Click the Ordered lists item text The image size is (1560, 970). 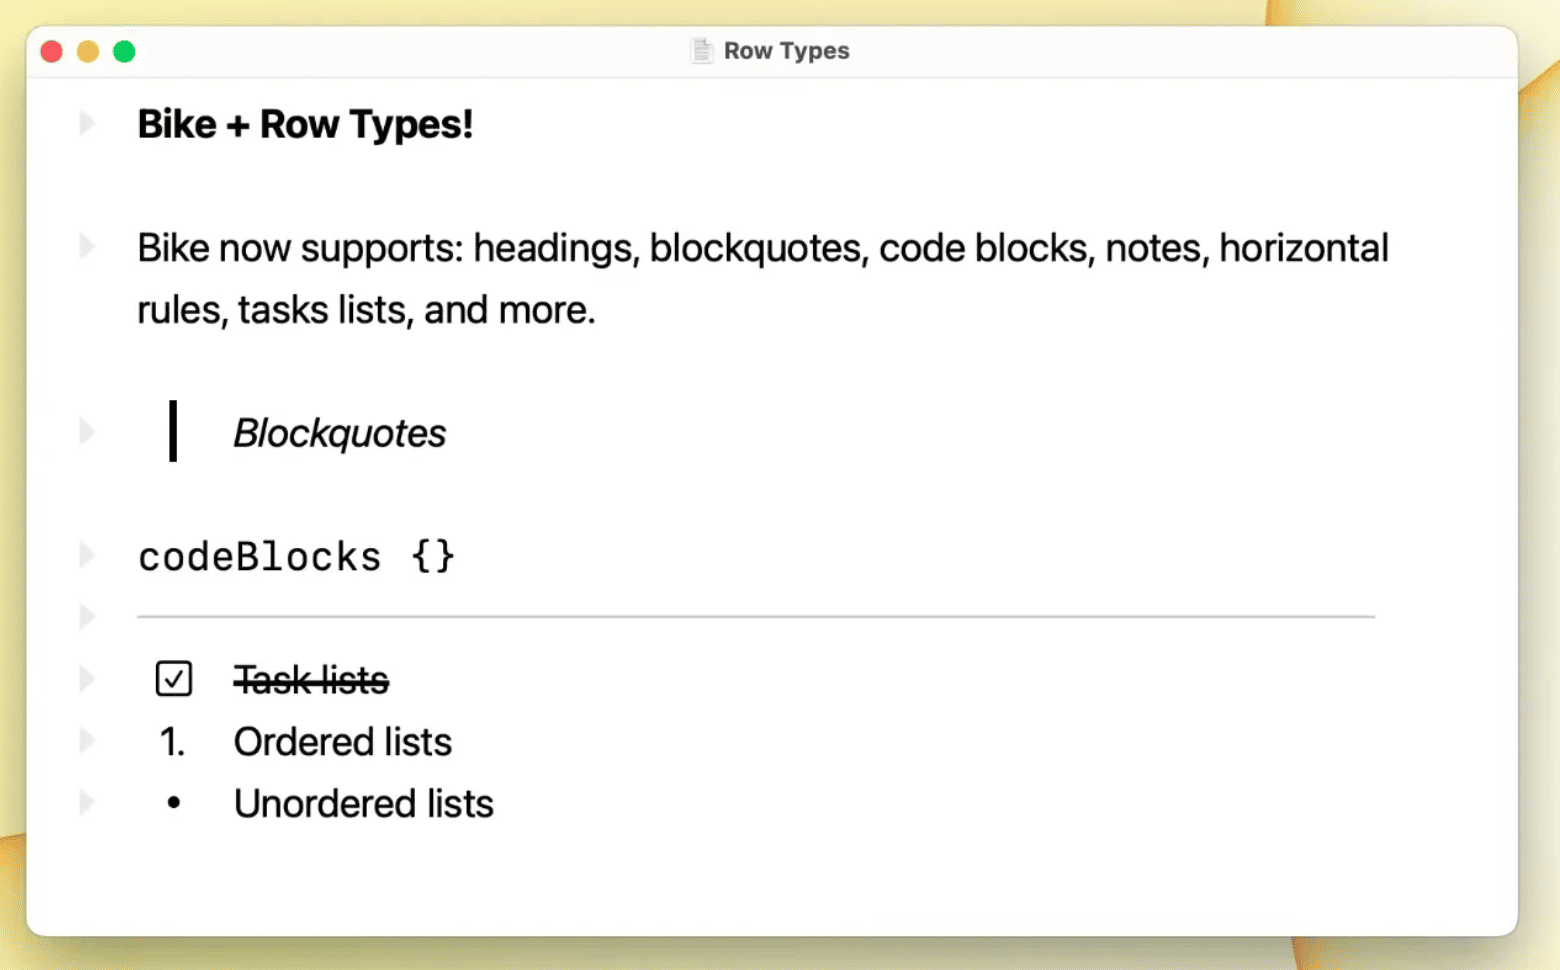(x=343, y=742)
